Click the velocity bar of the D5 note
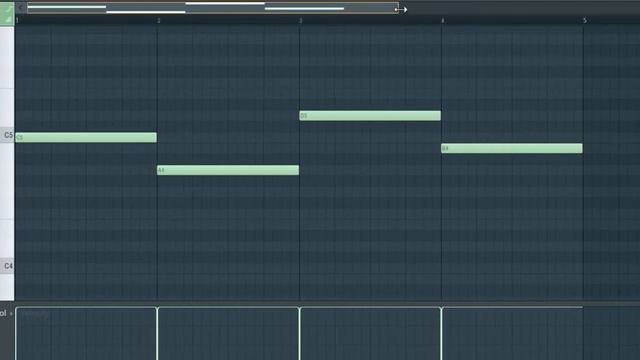 pos(300,333)
